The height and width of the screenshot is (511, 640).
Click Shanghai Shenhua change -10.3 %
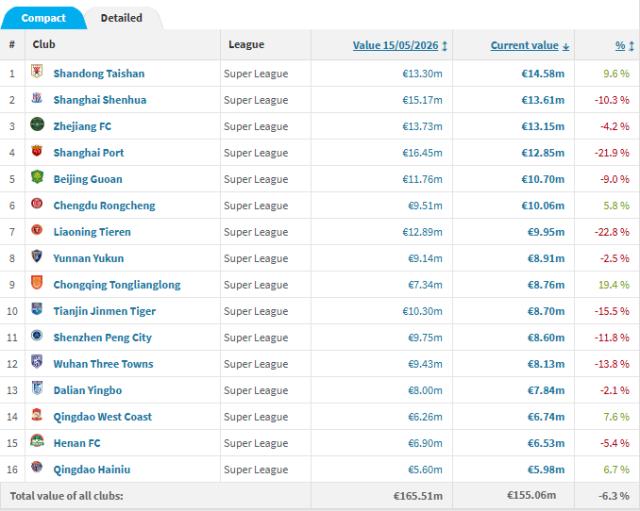click(612, 100)
